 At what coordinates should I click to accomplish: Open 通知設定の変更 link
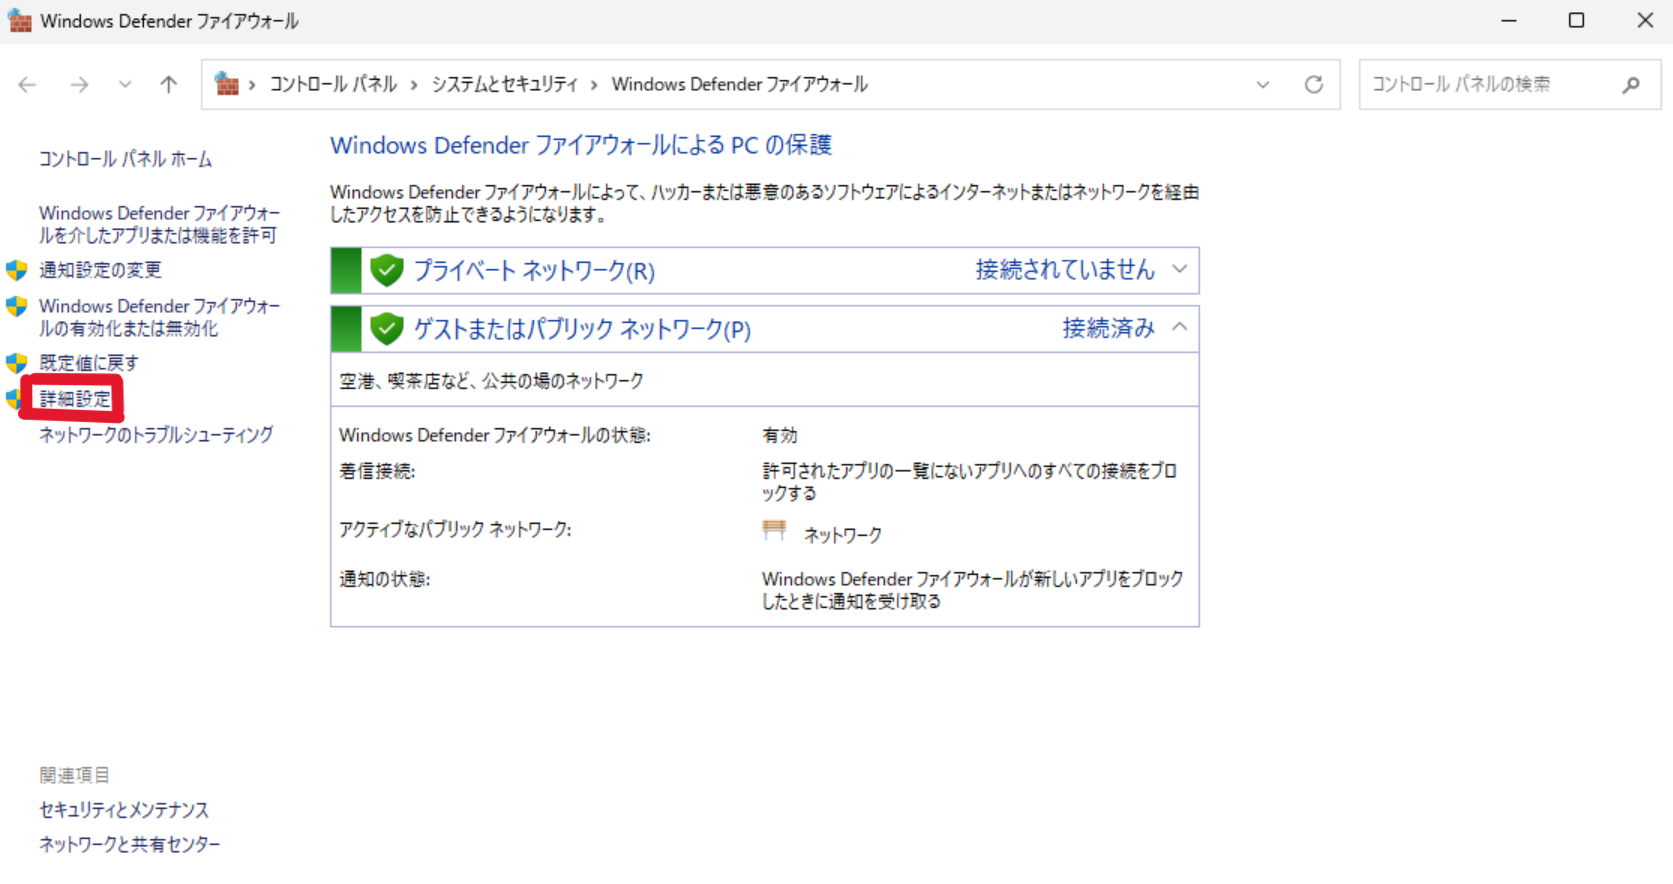pos(100,270)
